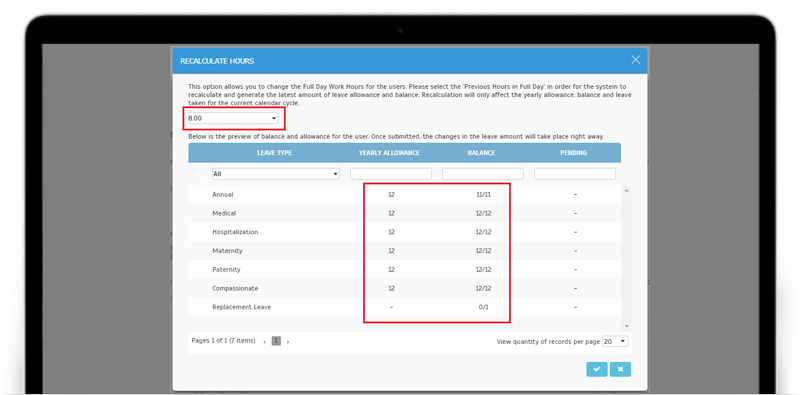Select the Medical leave row

[405, 213]
